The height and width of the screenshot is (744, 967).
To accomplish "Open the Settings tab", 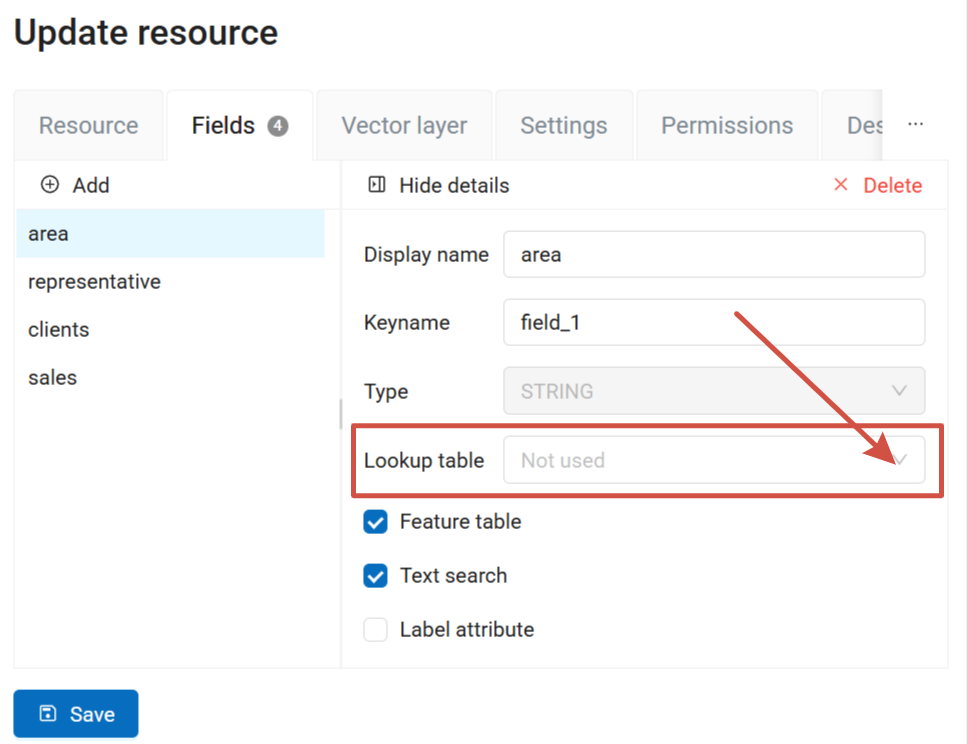I will click(x=563, y=126).
